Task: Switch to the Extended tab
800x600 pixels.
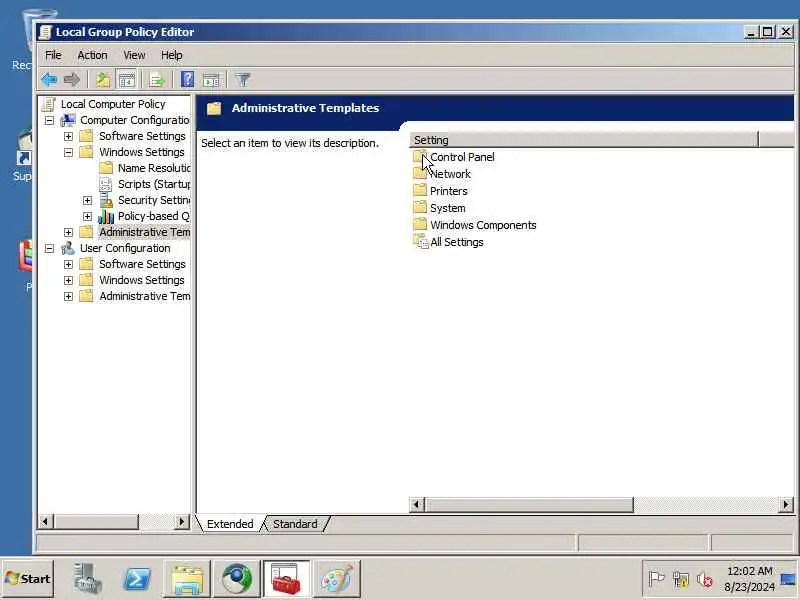Action: click(x=230, y=524)
